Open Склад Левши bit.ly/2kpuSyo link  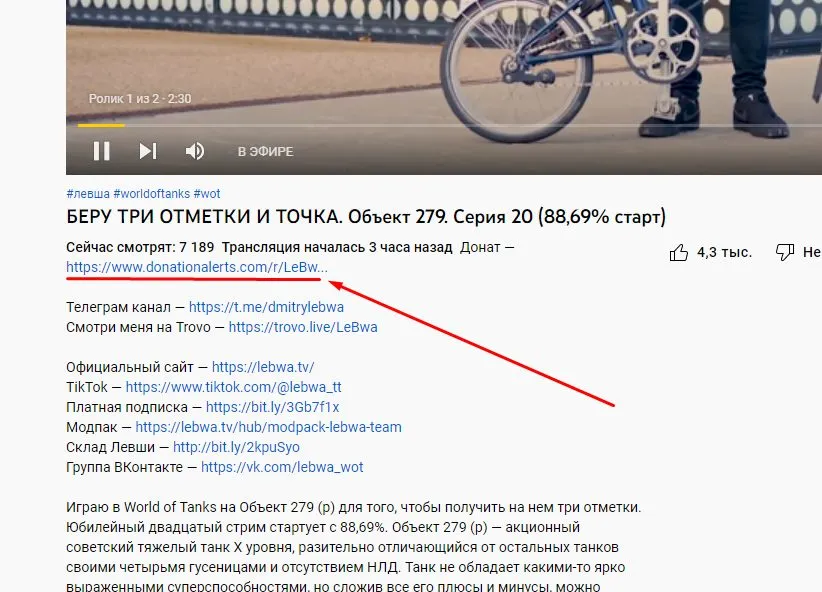[236, 447]
